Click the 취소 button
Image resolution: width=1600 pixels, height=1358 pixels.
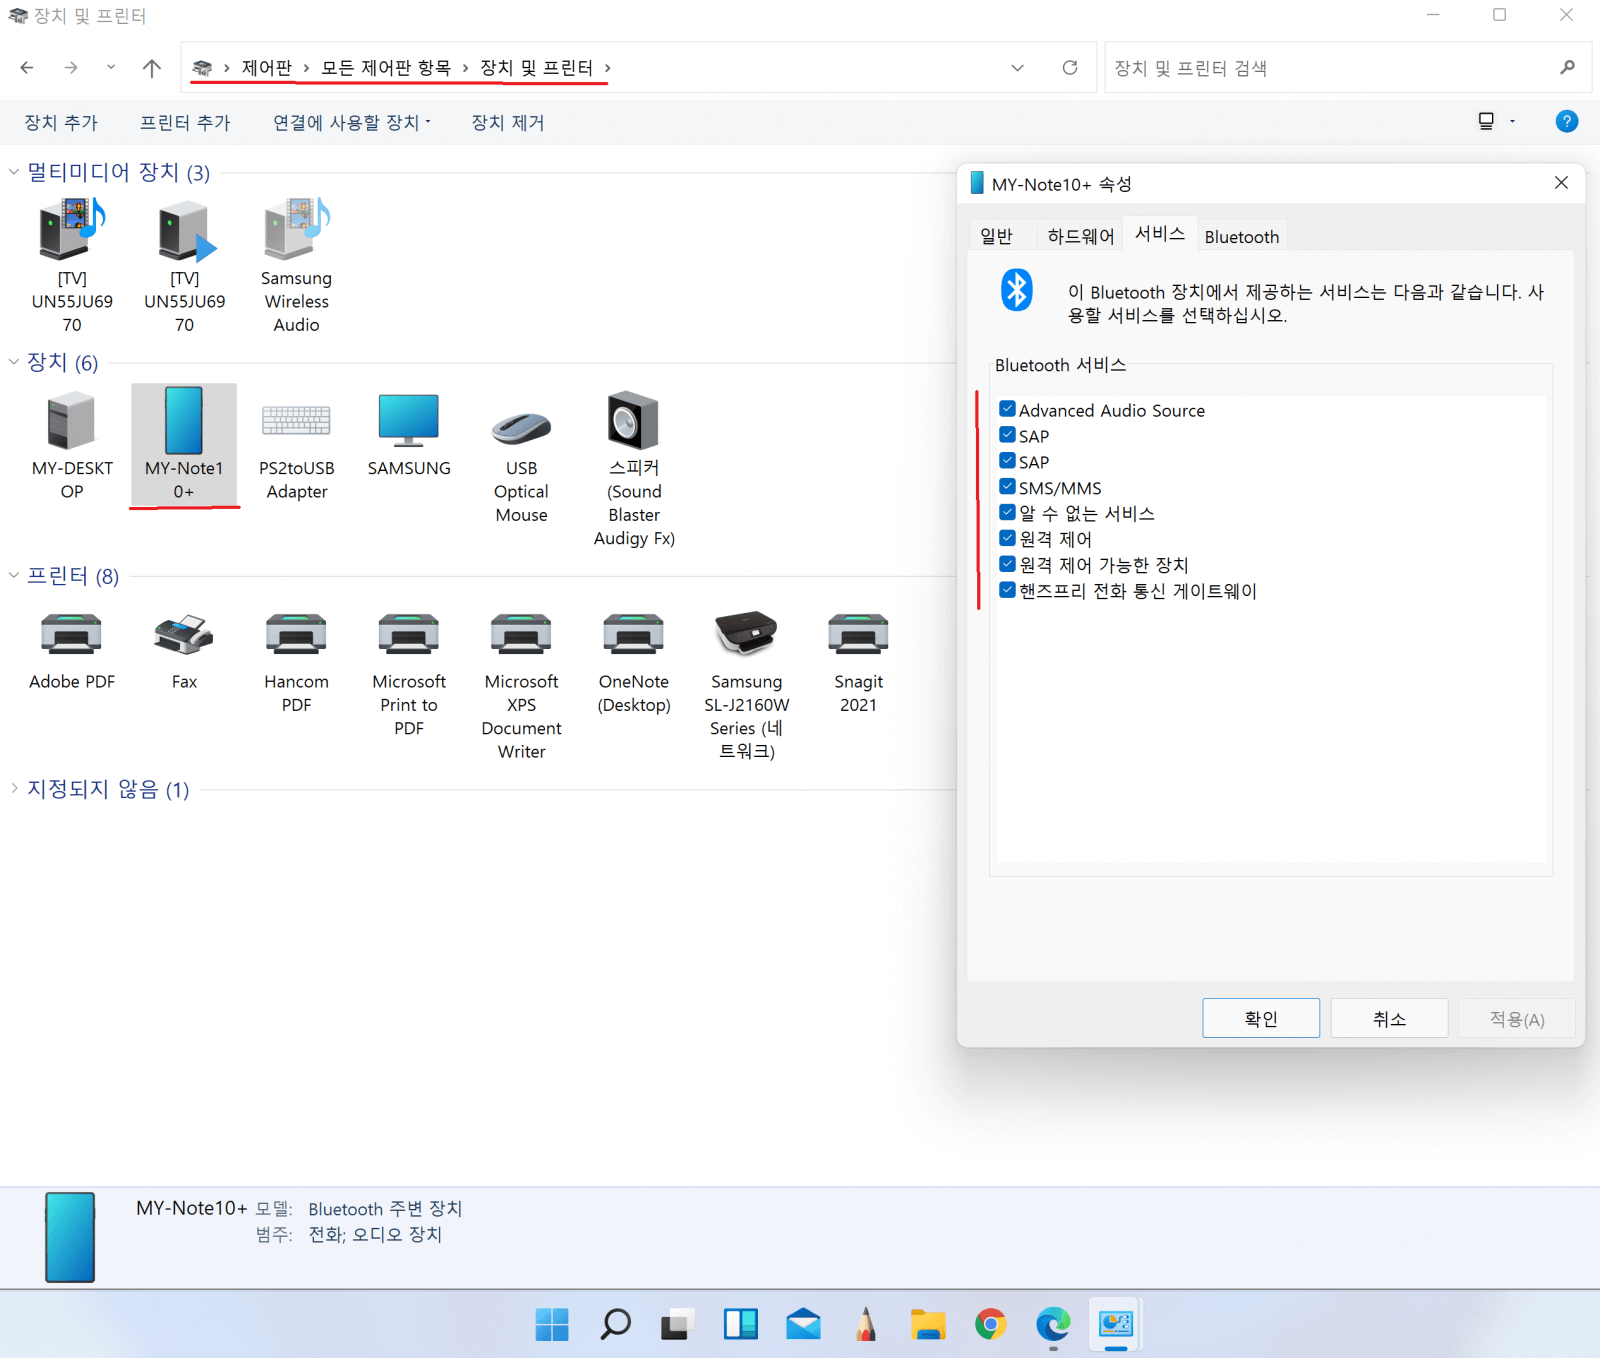1389,1018
